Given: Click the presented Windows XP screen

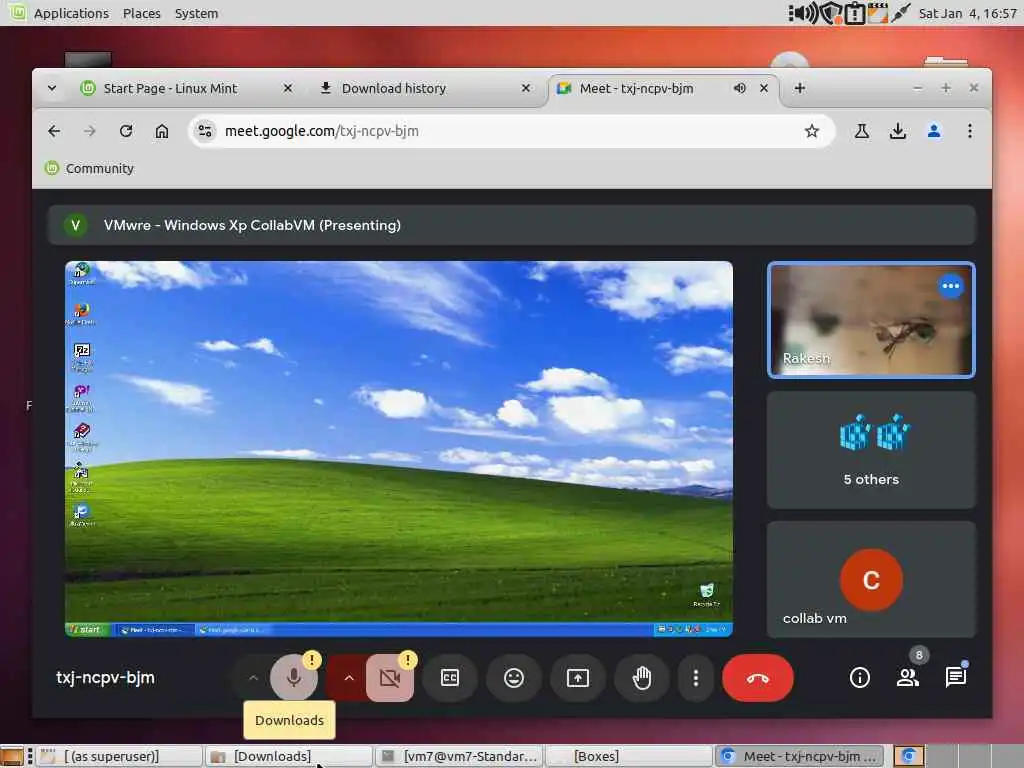Looking at the screenshot, I should [398, 449].
